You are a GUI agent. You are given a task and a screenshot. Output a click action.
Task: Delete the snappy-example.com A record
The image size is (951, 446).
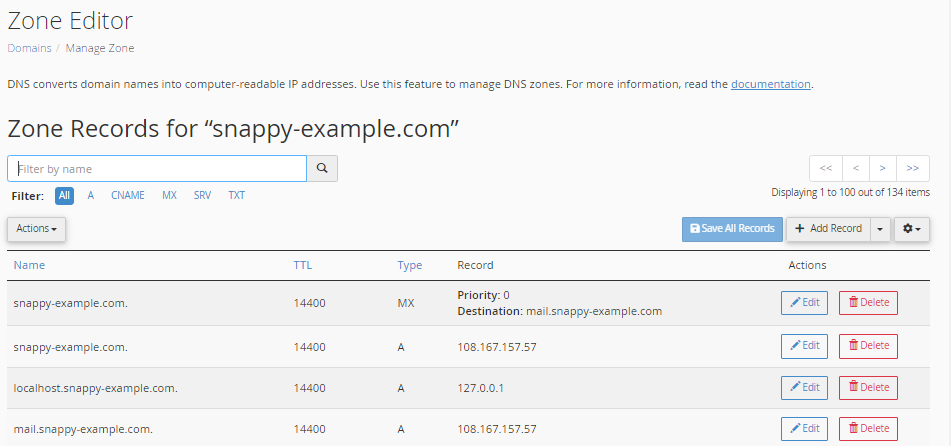[868, 346]
